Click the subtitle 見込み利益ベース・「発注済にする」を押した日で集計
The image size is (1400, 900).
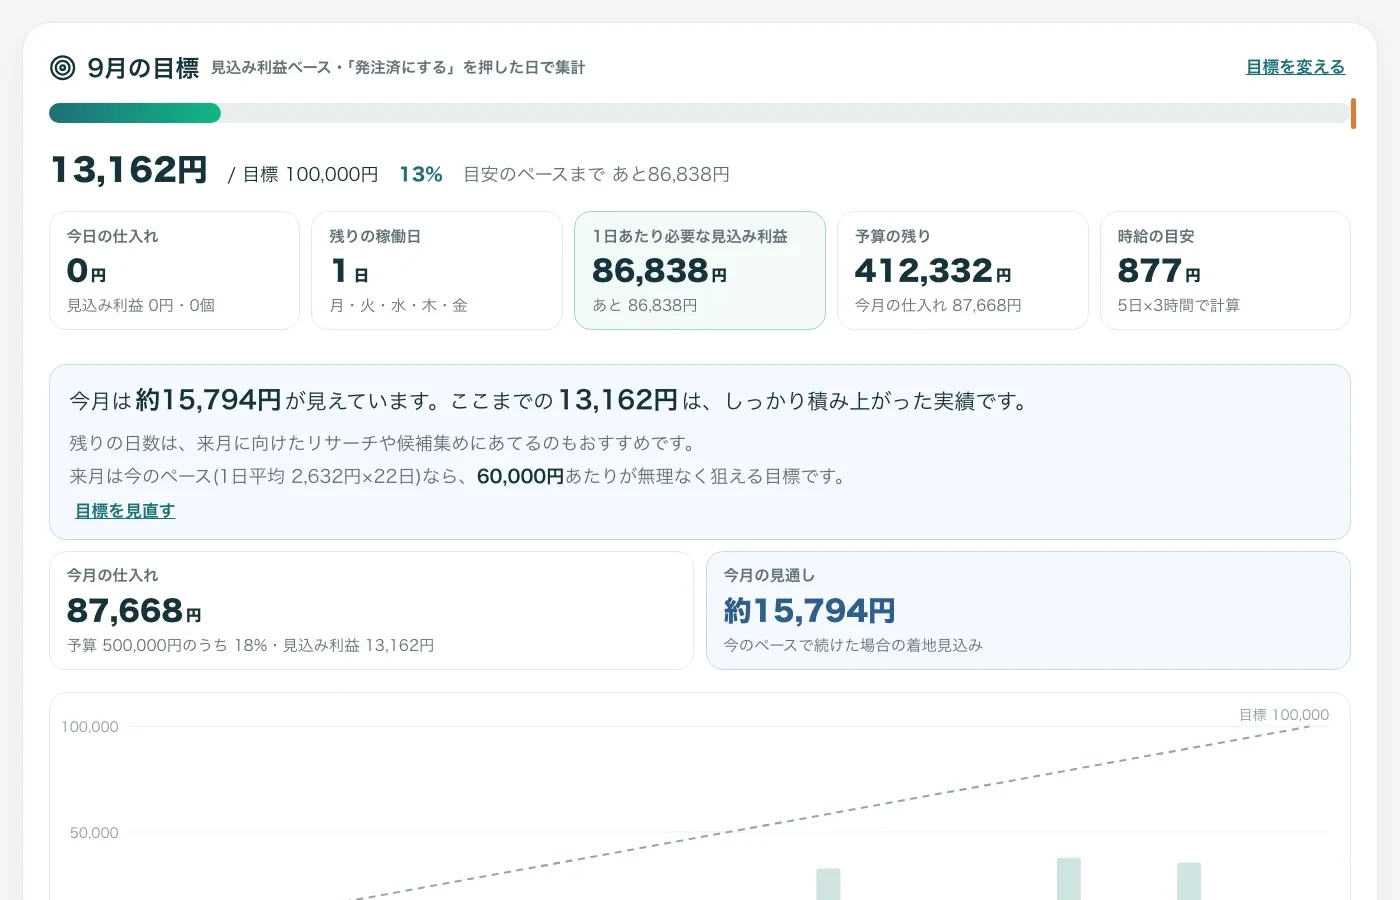pos(398,68)
